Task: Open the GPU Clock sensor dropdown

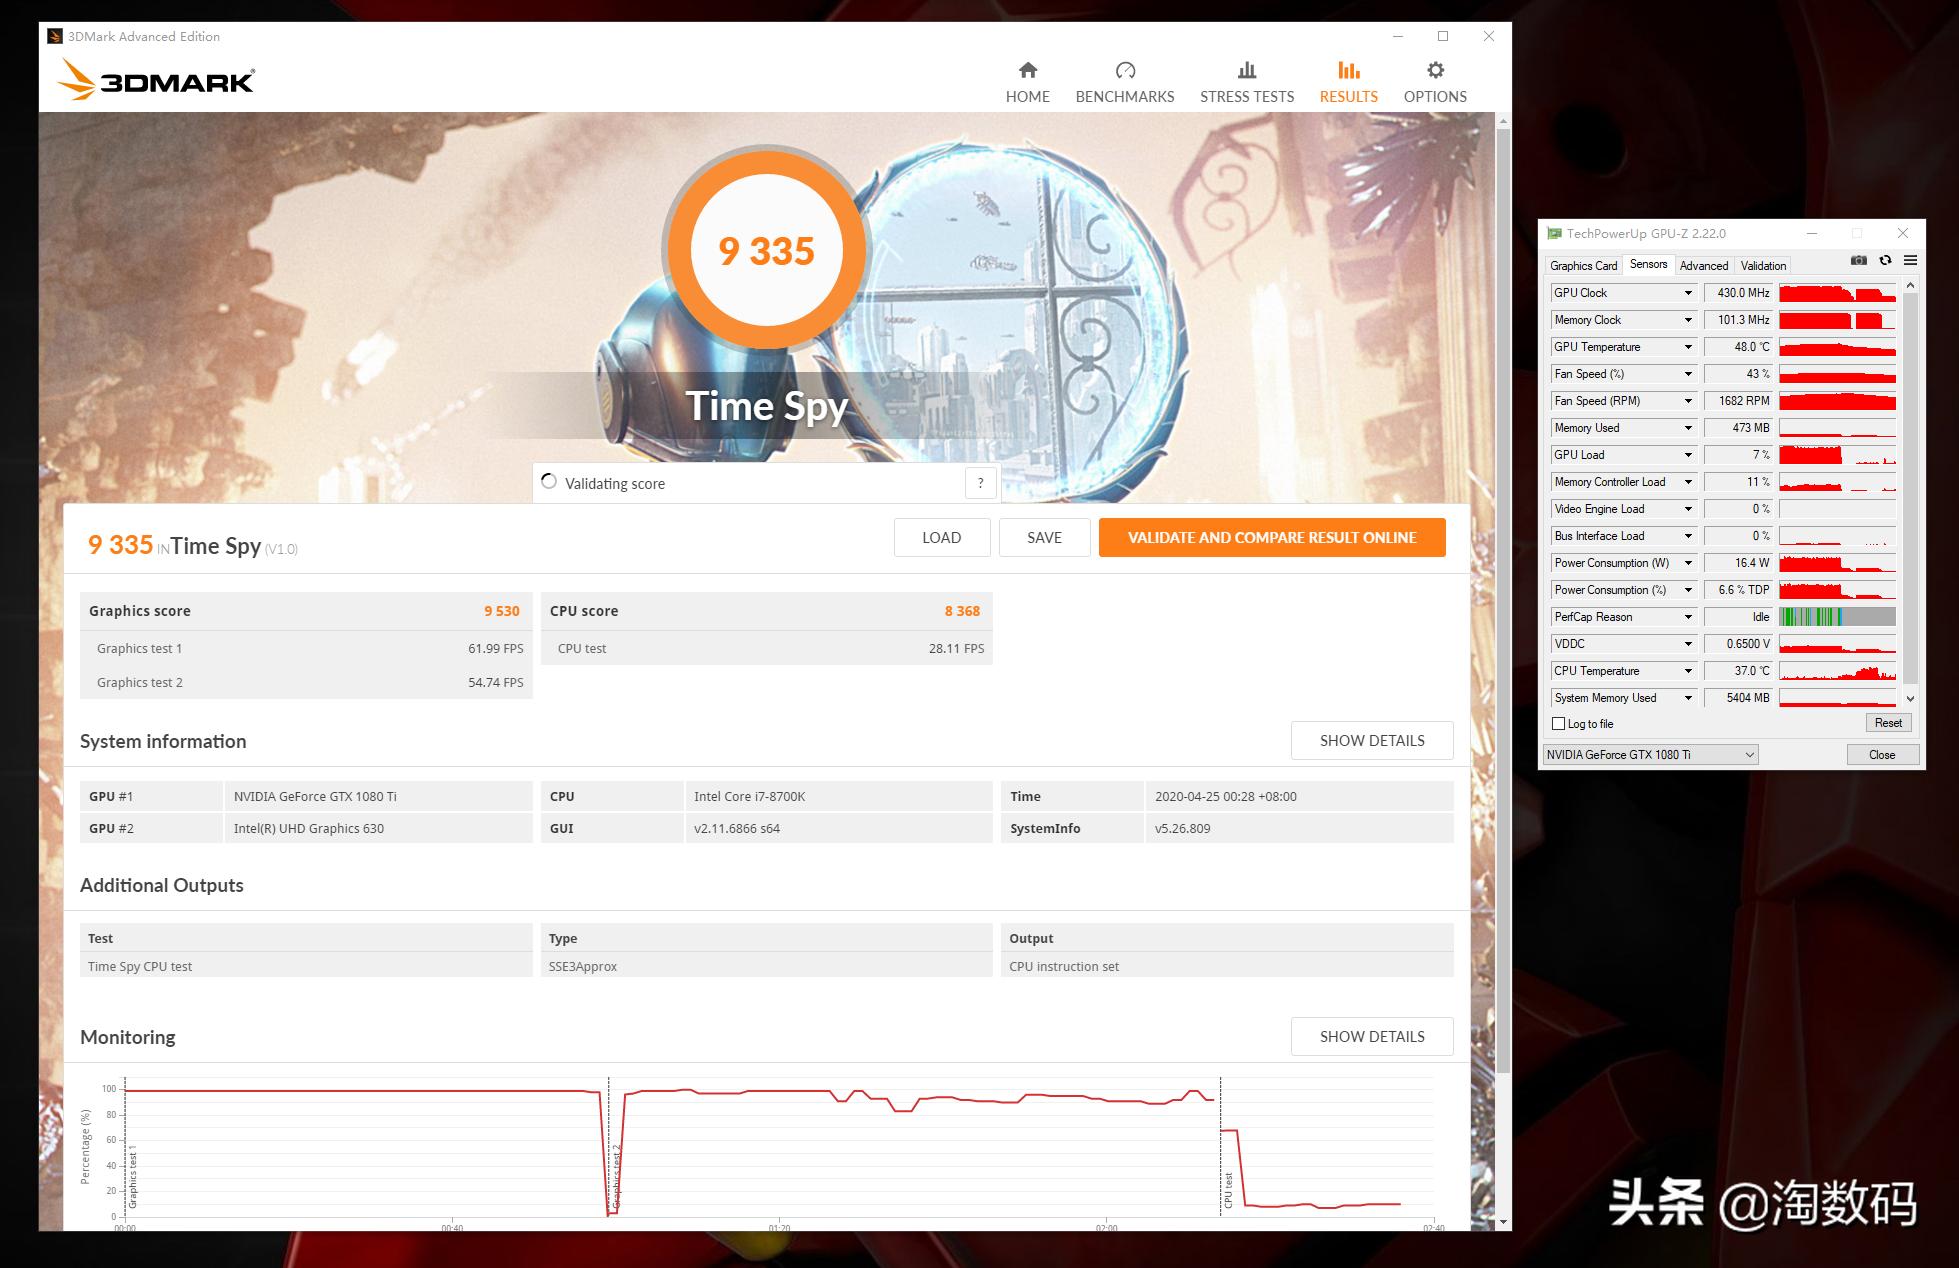Action: [x=1688, y=292]
